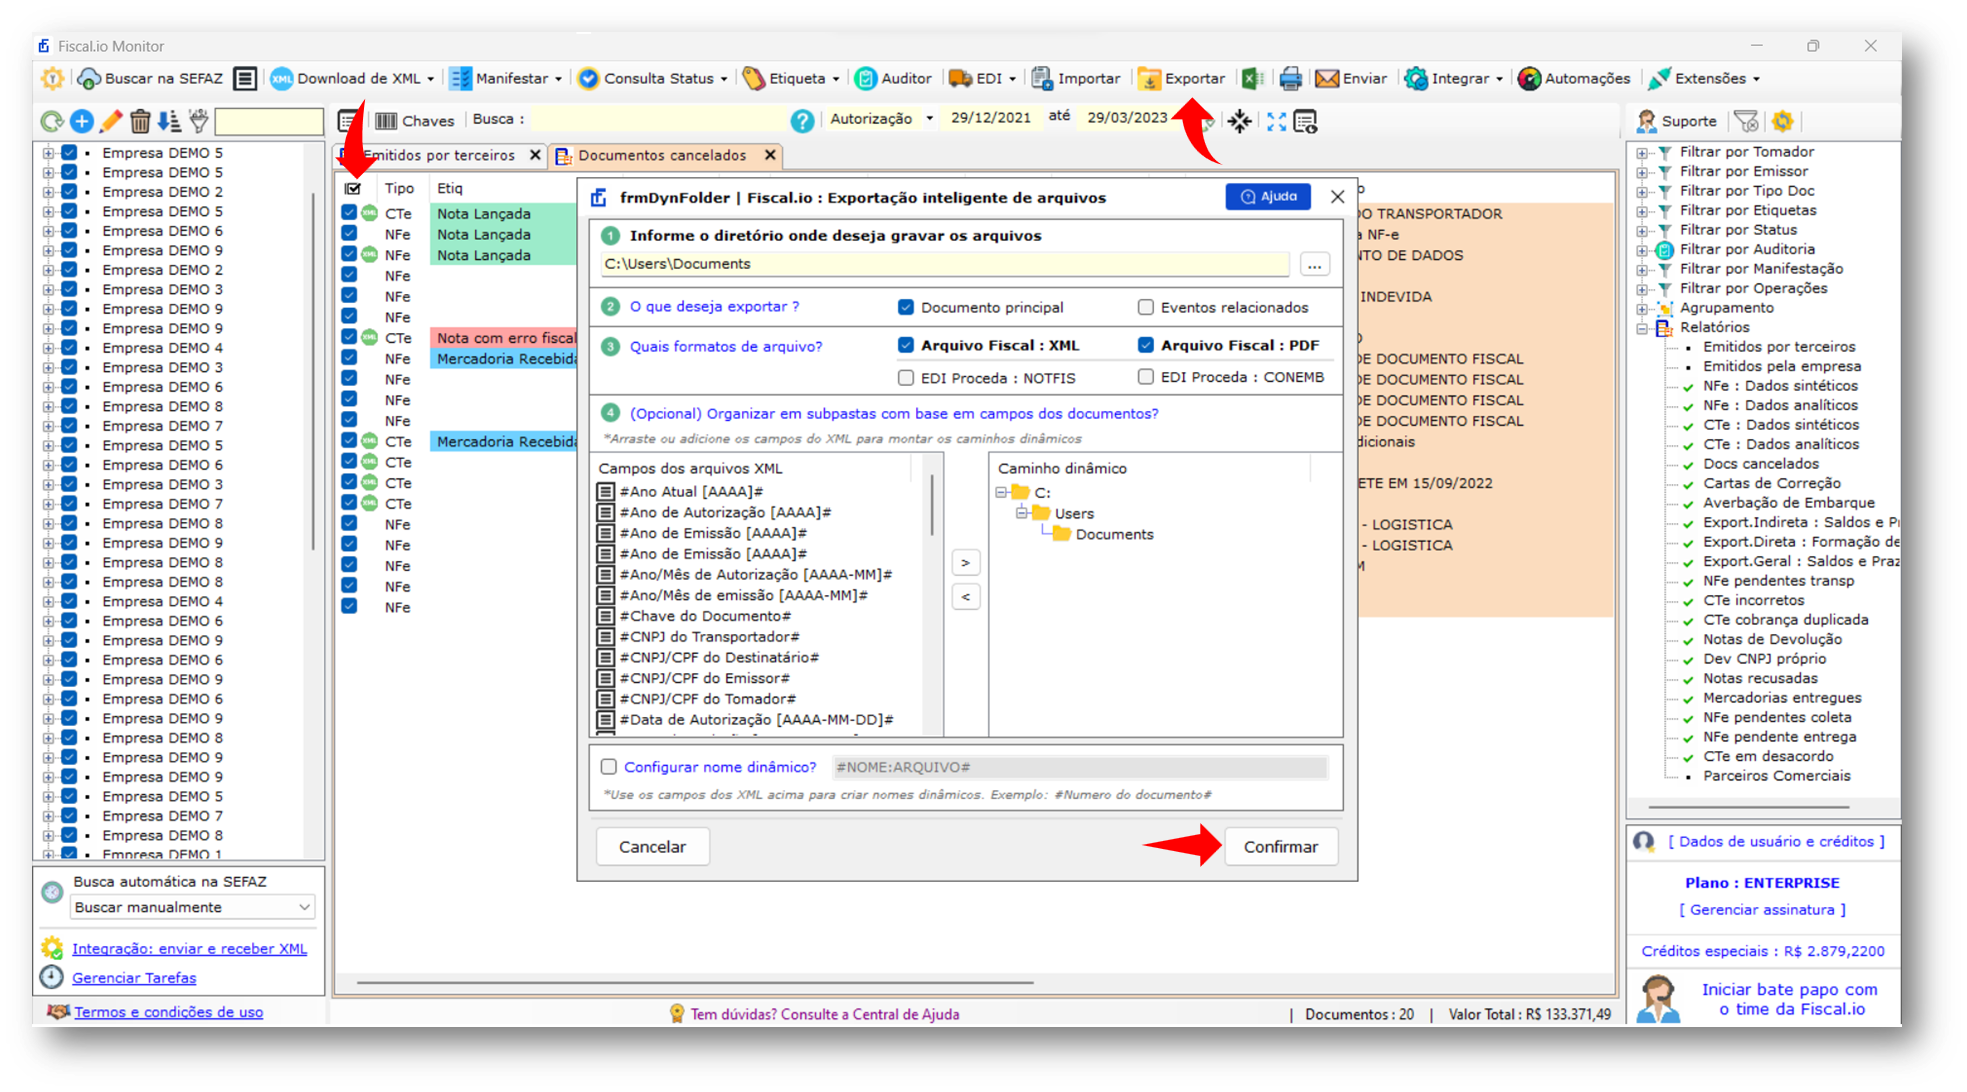Image resolution: width=1967 pixels, height=1092 pixels.
Task: Open the Extensões menu
Action: tap(1704, 78)
